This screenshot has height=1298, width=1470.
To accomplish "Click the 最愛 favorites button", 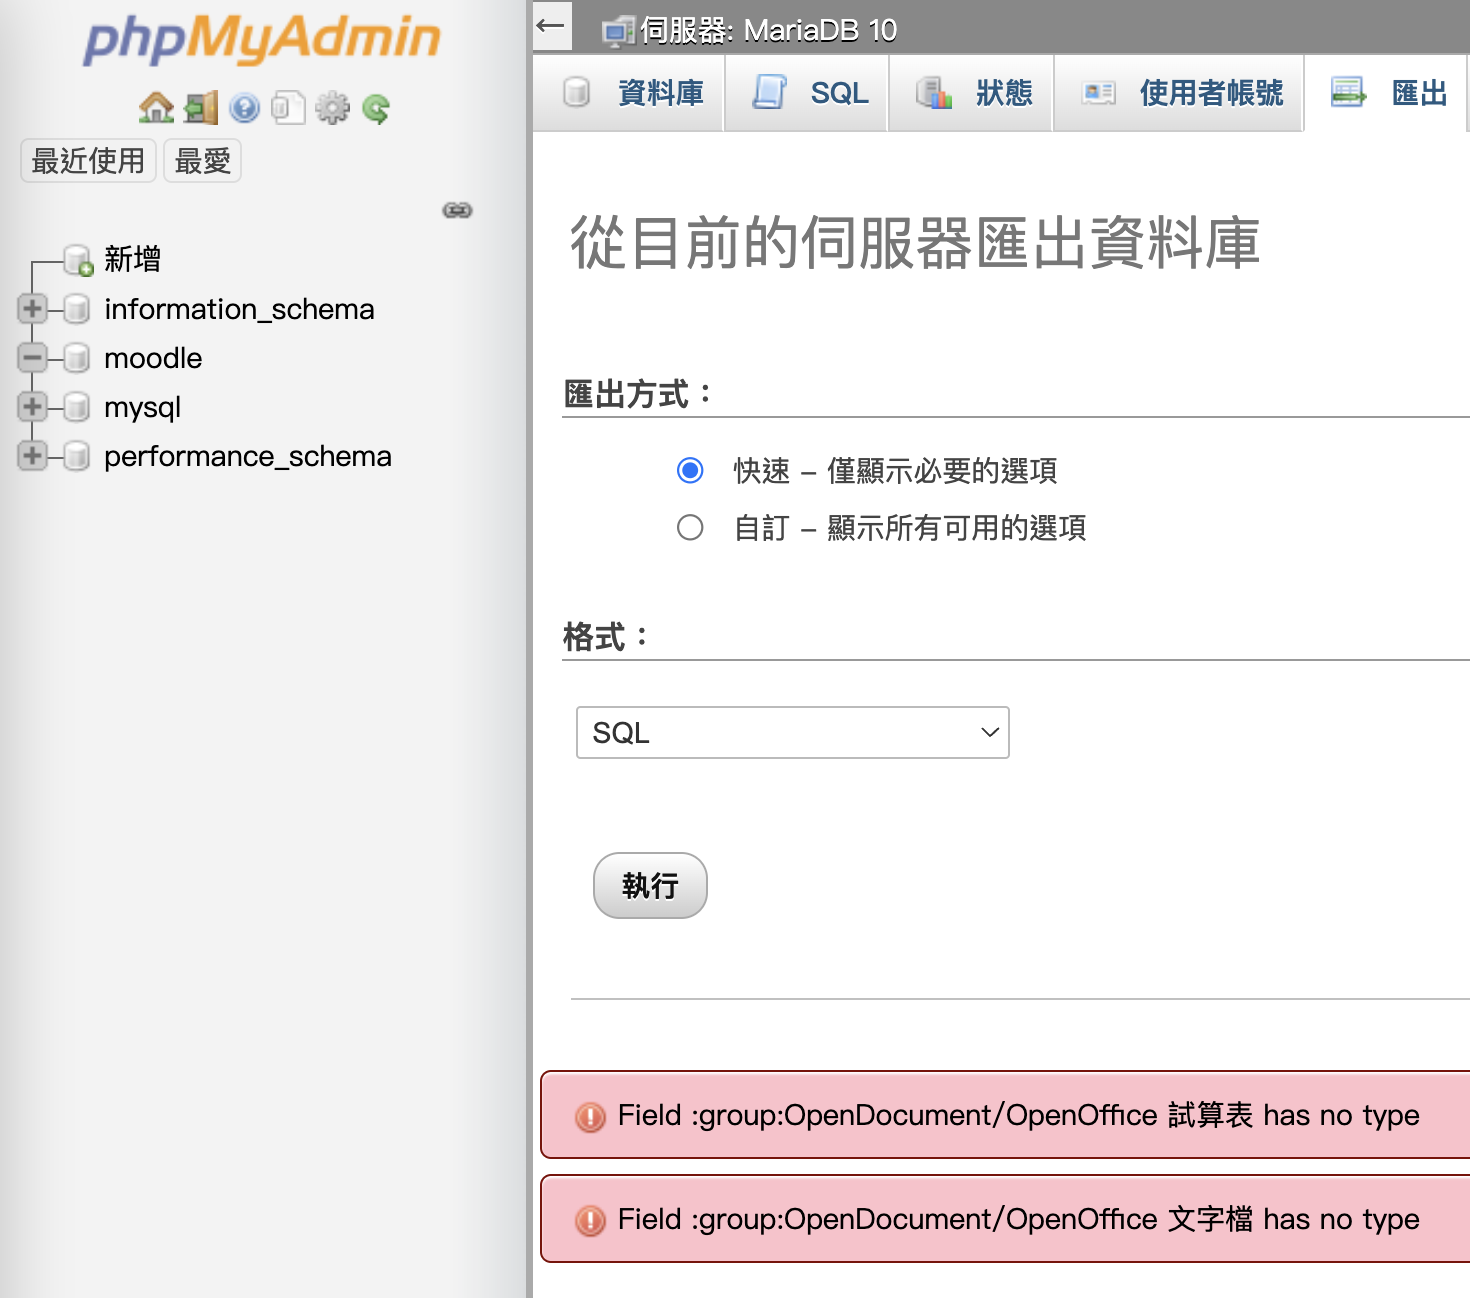I will pos(202,160).
